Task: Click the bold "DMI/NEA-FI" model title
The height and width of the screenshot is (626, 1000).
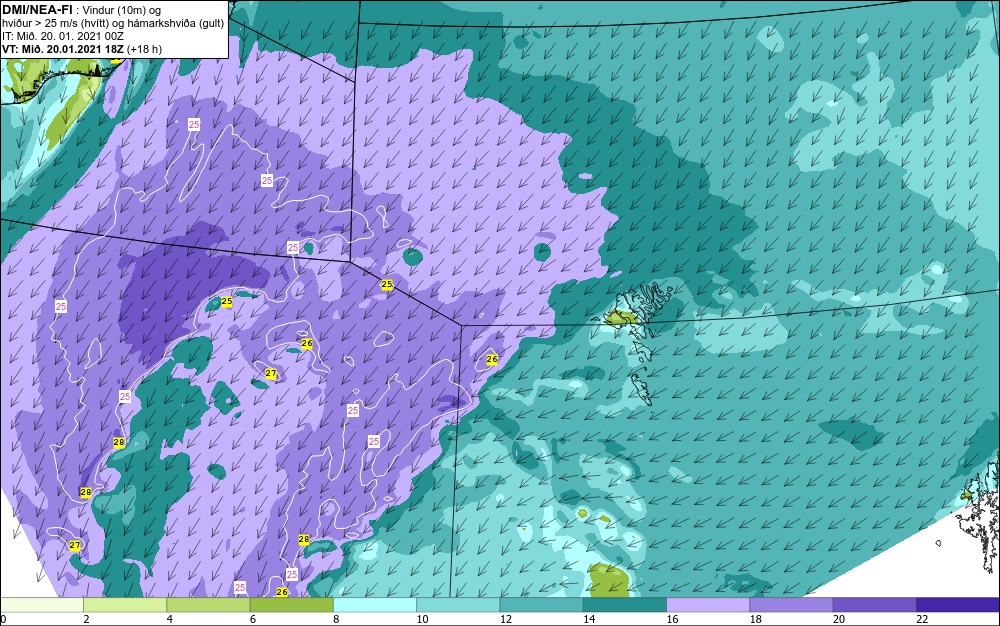Action: tap(37, 10)
